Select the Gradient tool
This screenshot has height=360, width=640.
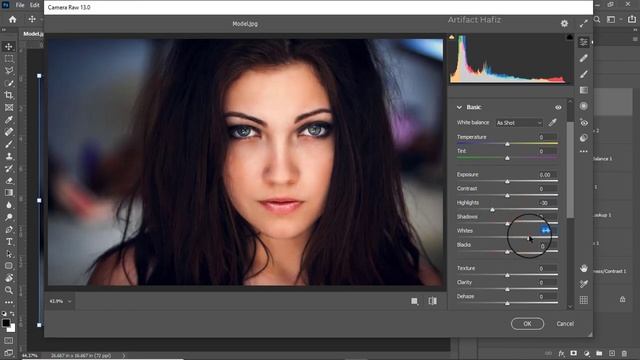coord(9,193)
